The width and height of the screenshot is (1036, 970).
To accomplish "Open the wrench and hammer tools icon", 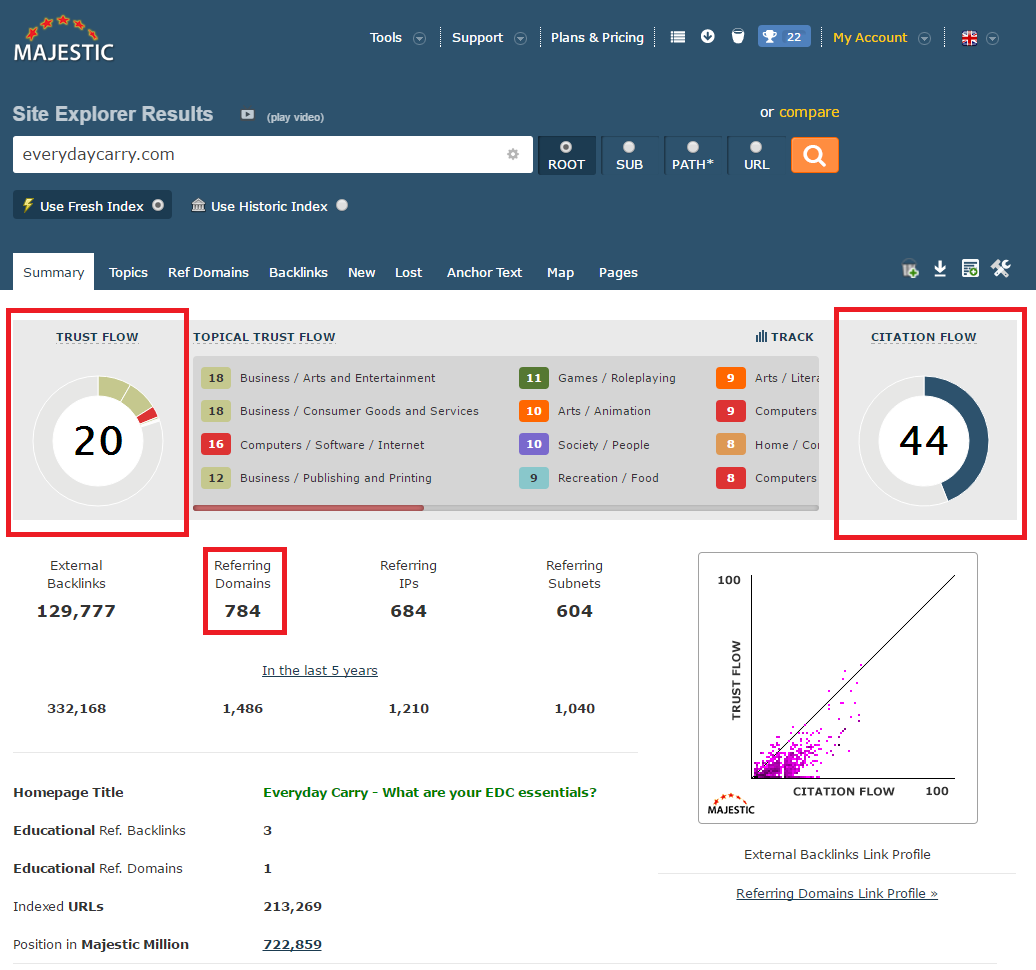I will tap(1000, 268).
